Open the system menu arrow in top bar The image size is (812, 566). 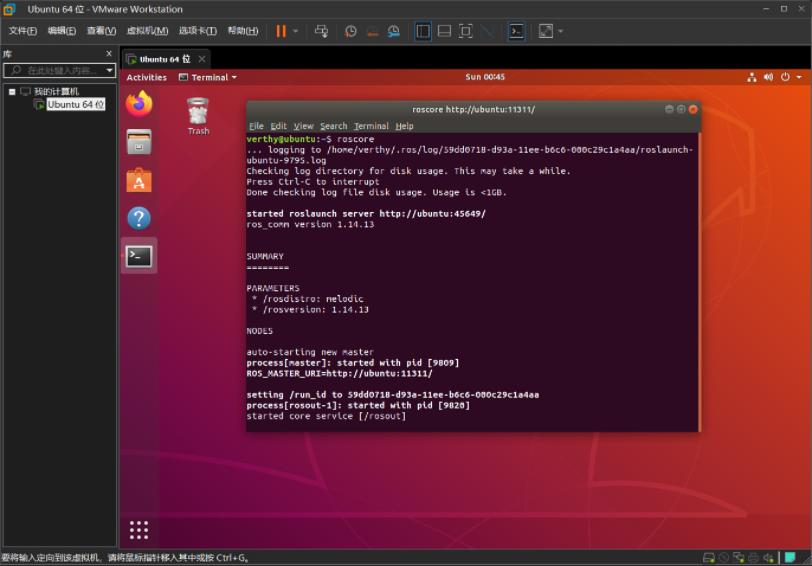799,77
